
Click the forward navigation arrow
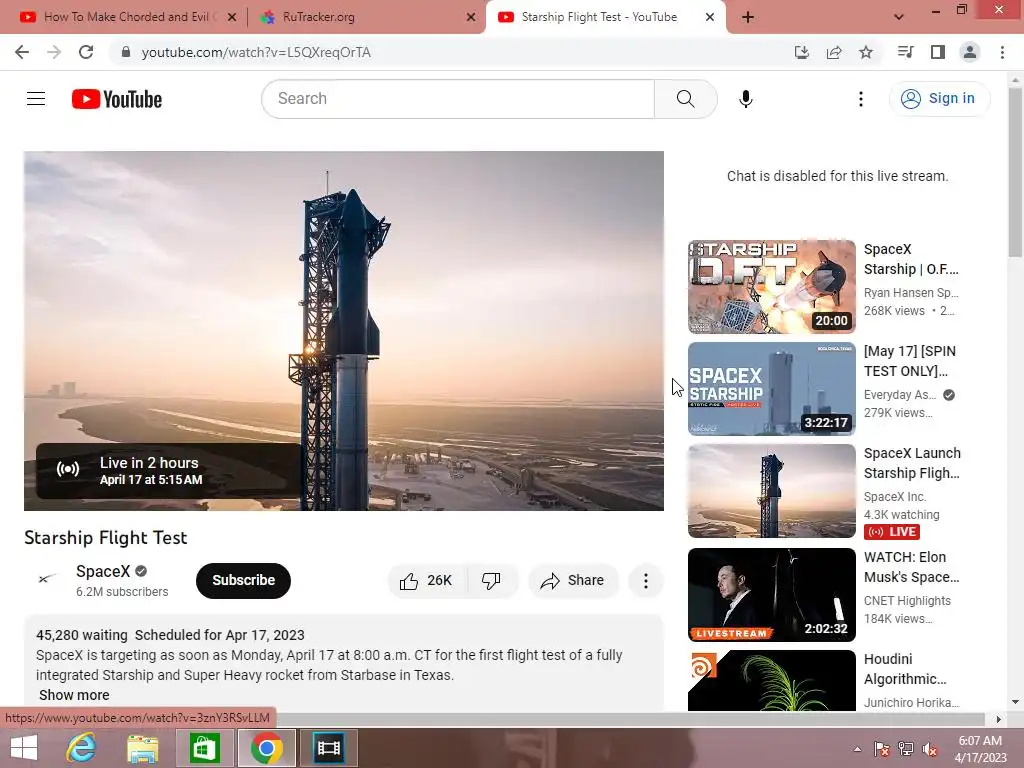(54, 52)
